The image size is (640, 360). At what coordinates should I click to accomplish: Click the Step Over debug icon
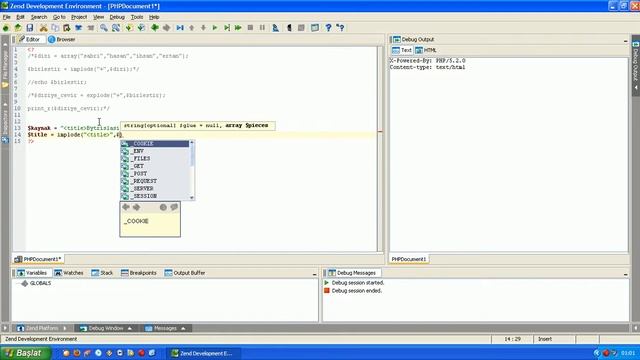pos(227,28)
